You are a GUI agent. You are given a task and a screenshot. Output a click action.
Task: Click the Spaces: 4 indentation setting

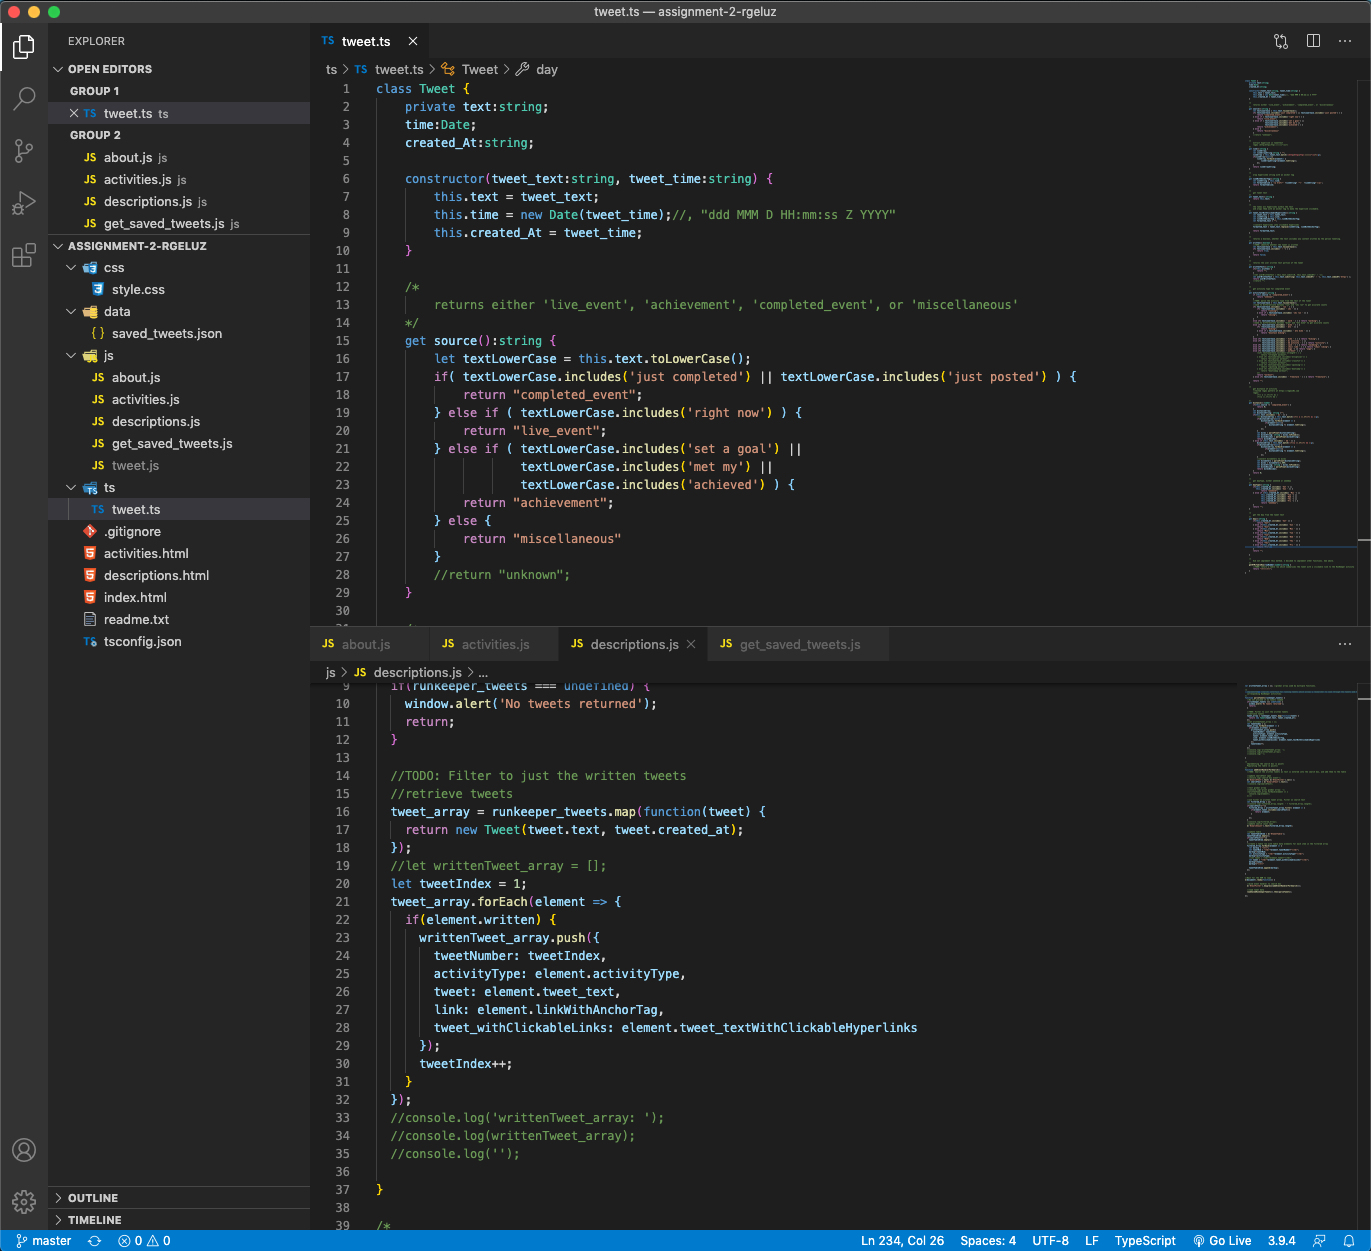(988, 1241)
